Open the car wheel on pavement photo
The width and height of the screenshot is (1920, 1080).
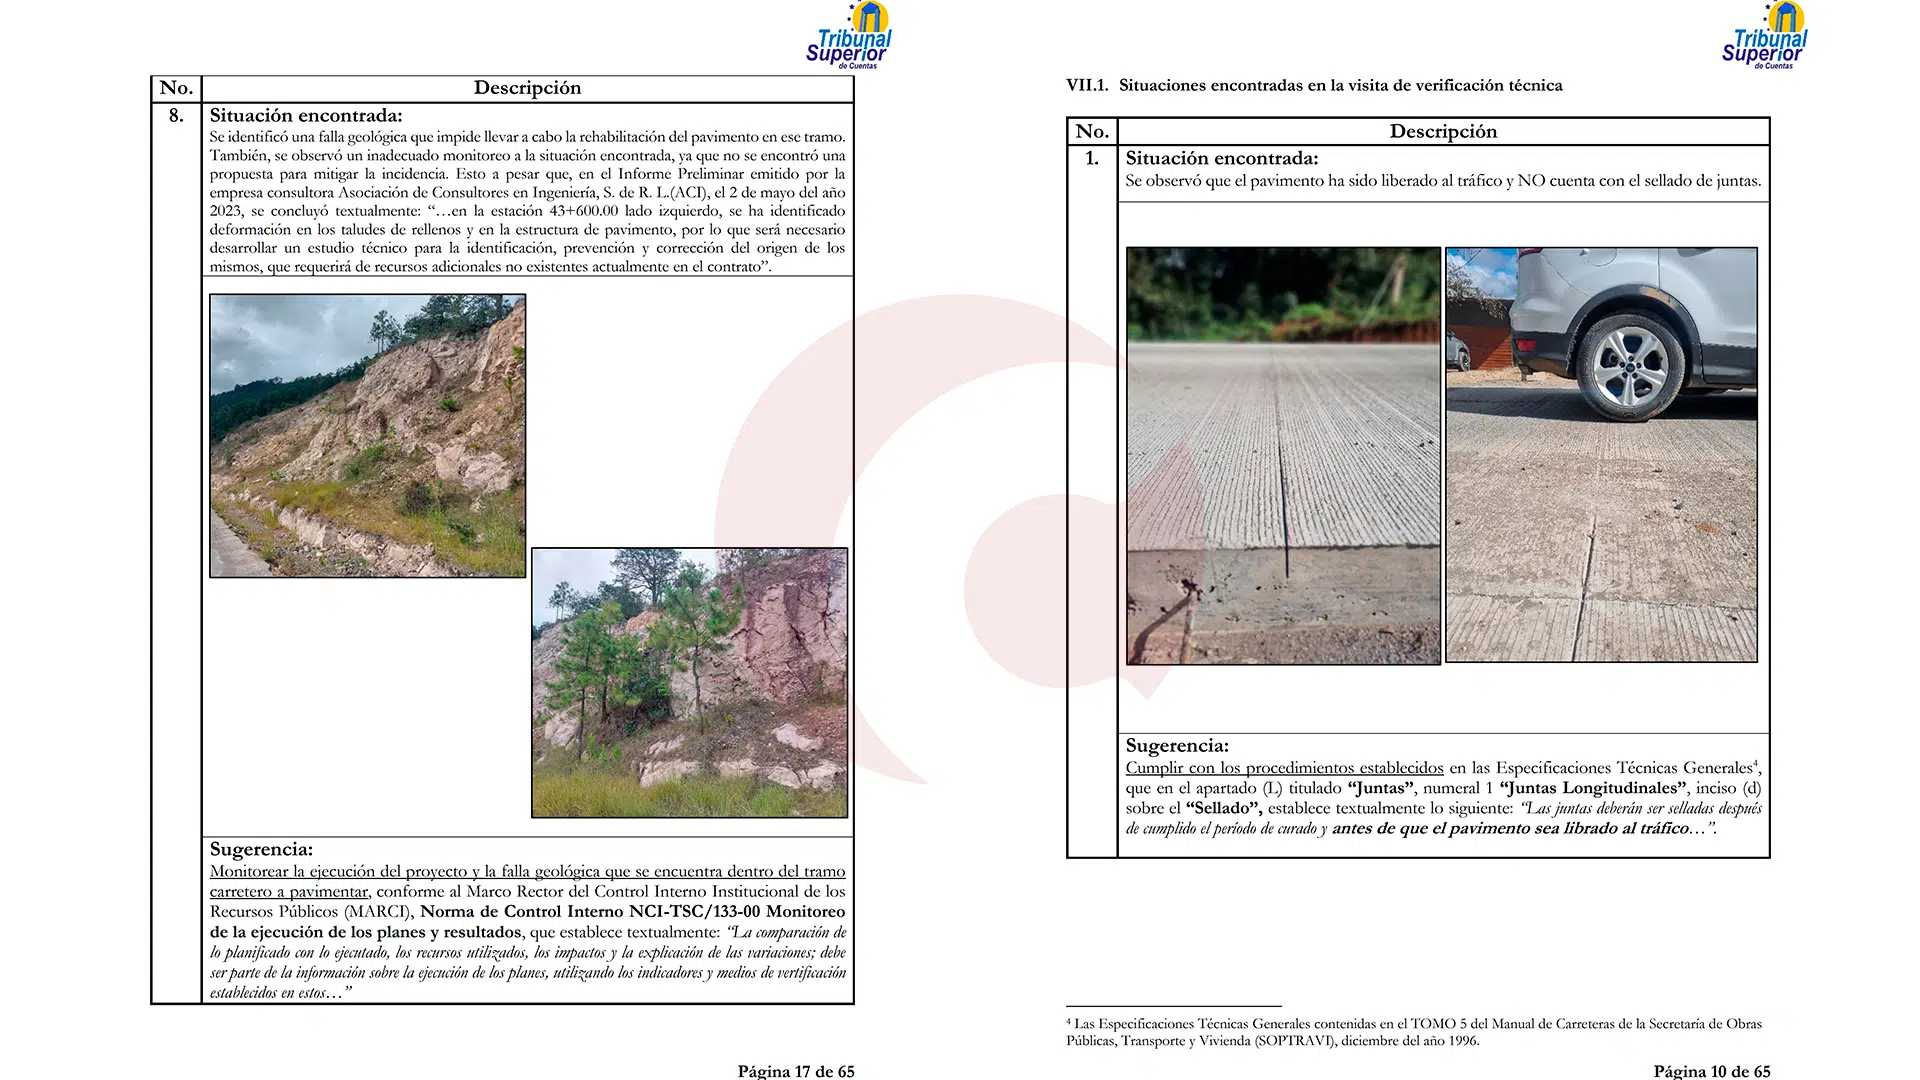click(x=1601, y=455)
